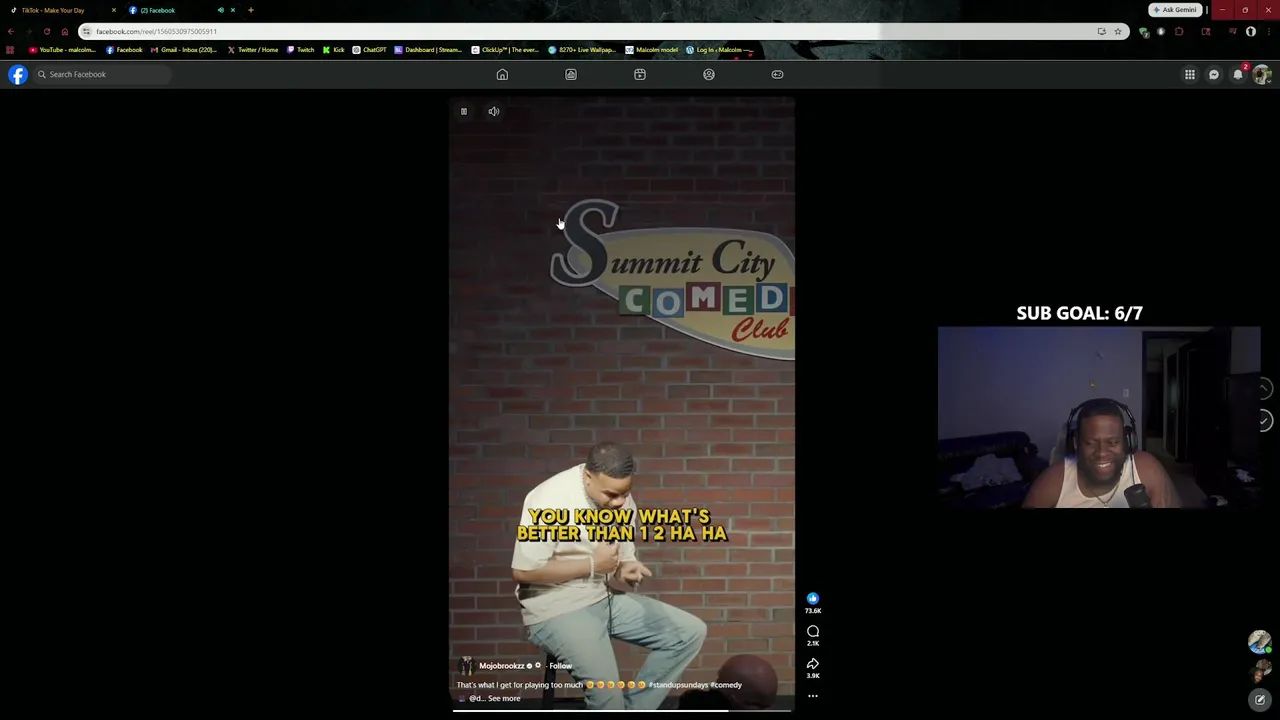Go to browser home page

pyautogui.click(x=65, y=31)
